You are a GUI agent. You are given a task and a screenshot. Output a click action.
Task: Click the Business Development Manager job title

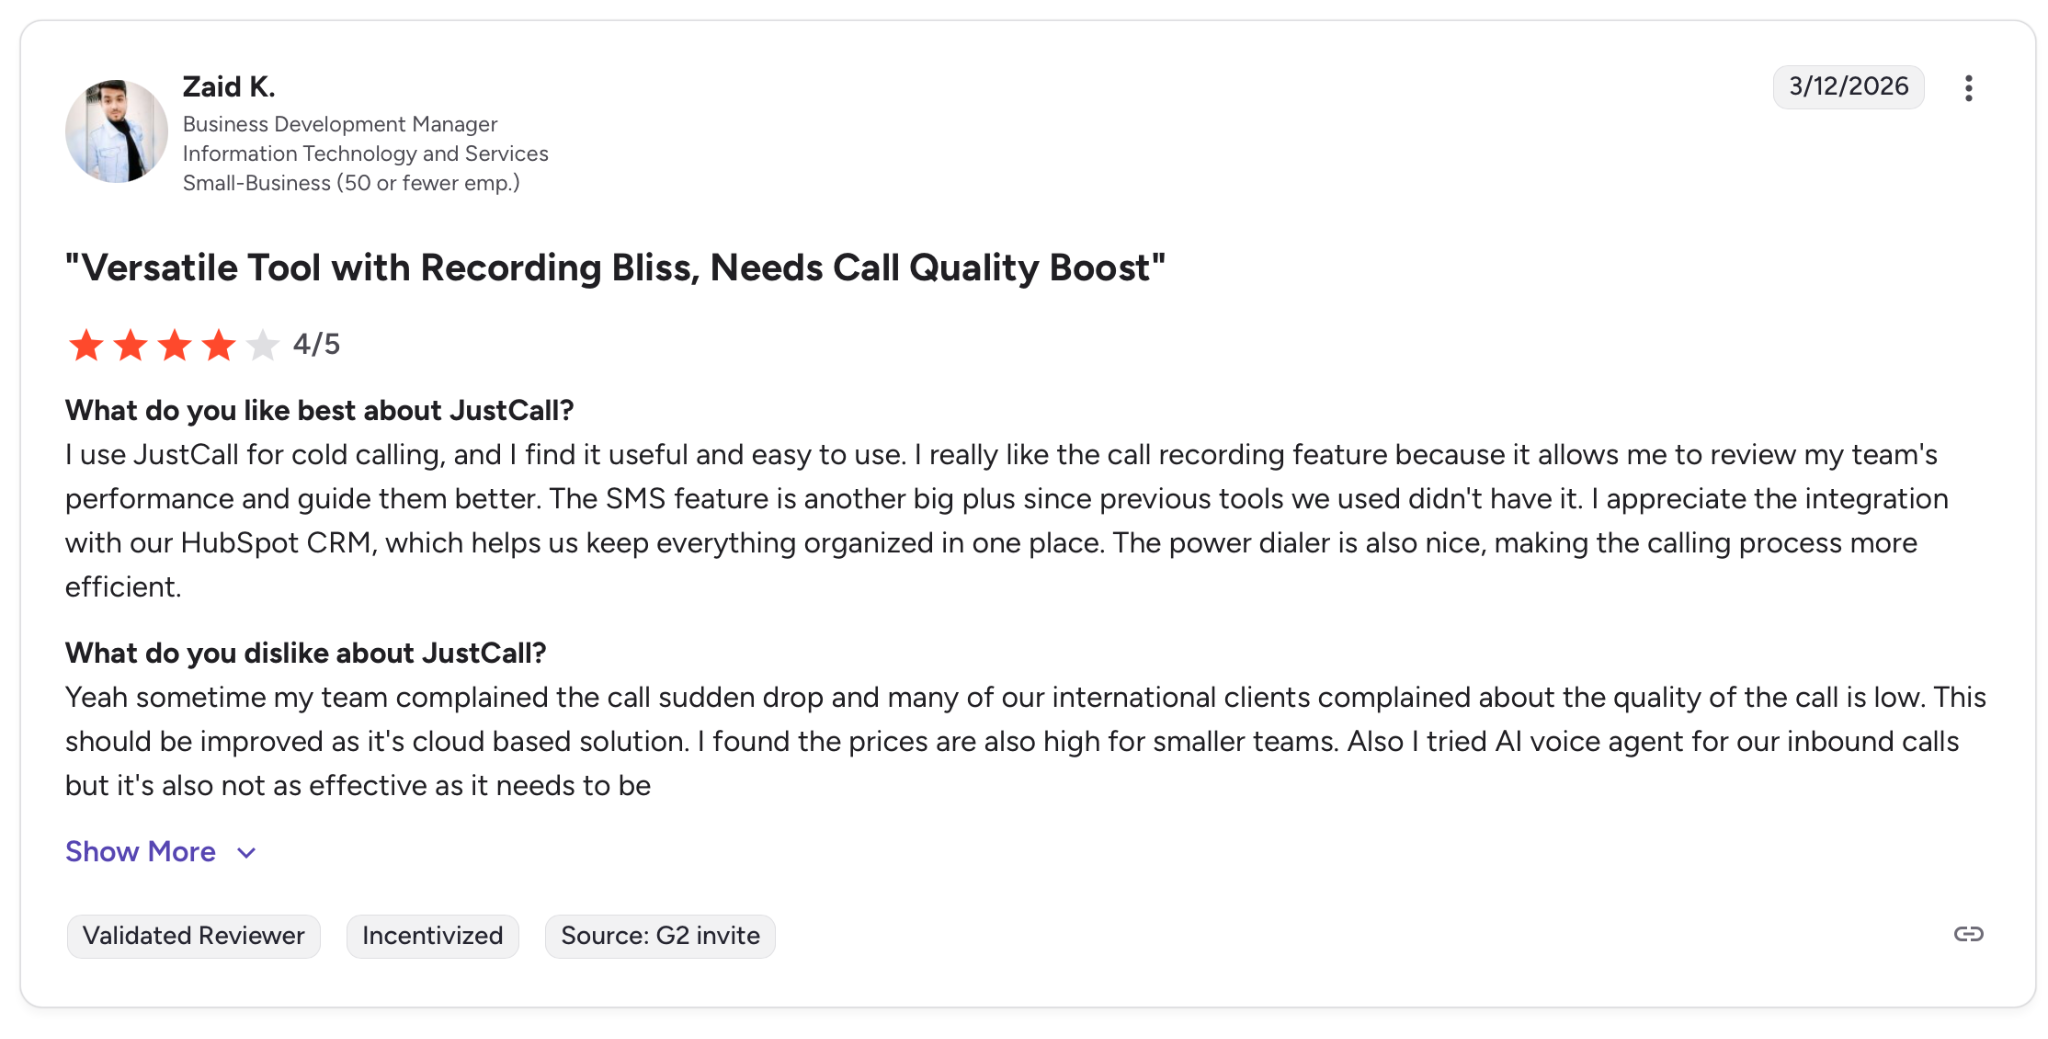coord(340,124)
